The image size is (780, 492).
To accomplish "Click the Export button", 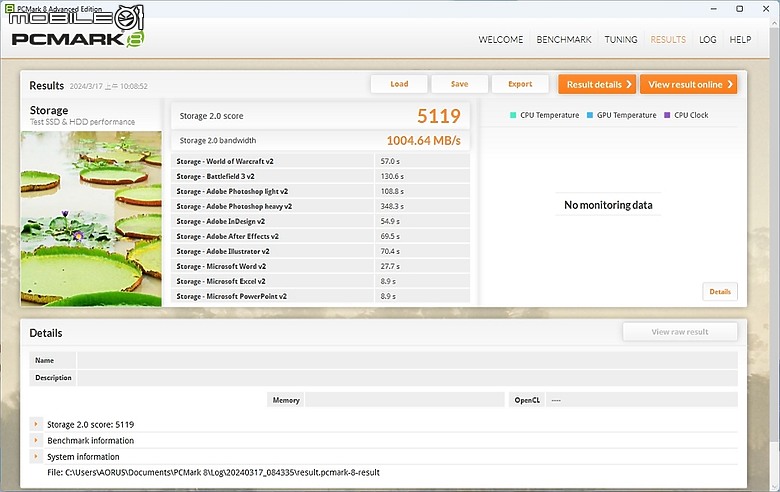I will (x=520, y=84).
